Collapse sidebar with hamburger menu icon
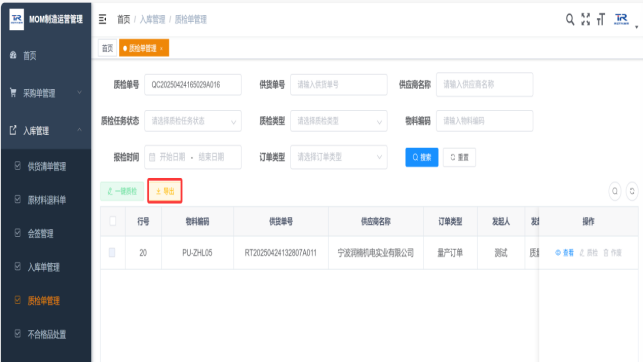The image size is (643, 362). [x=103, y=19]
